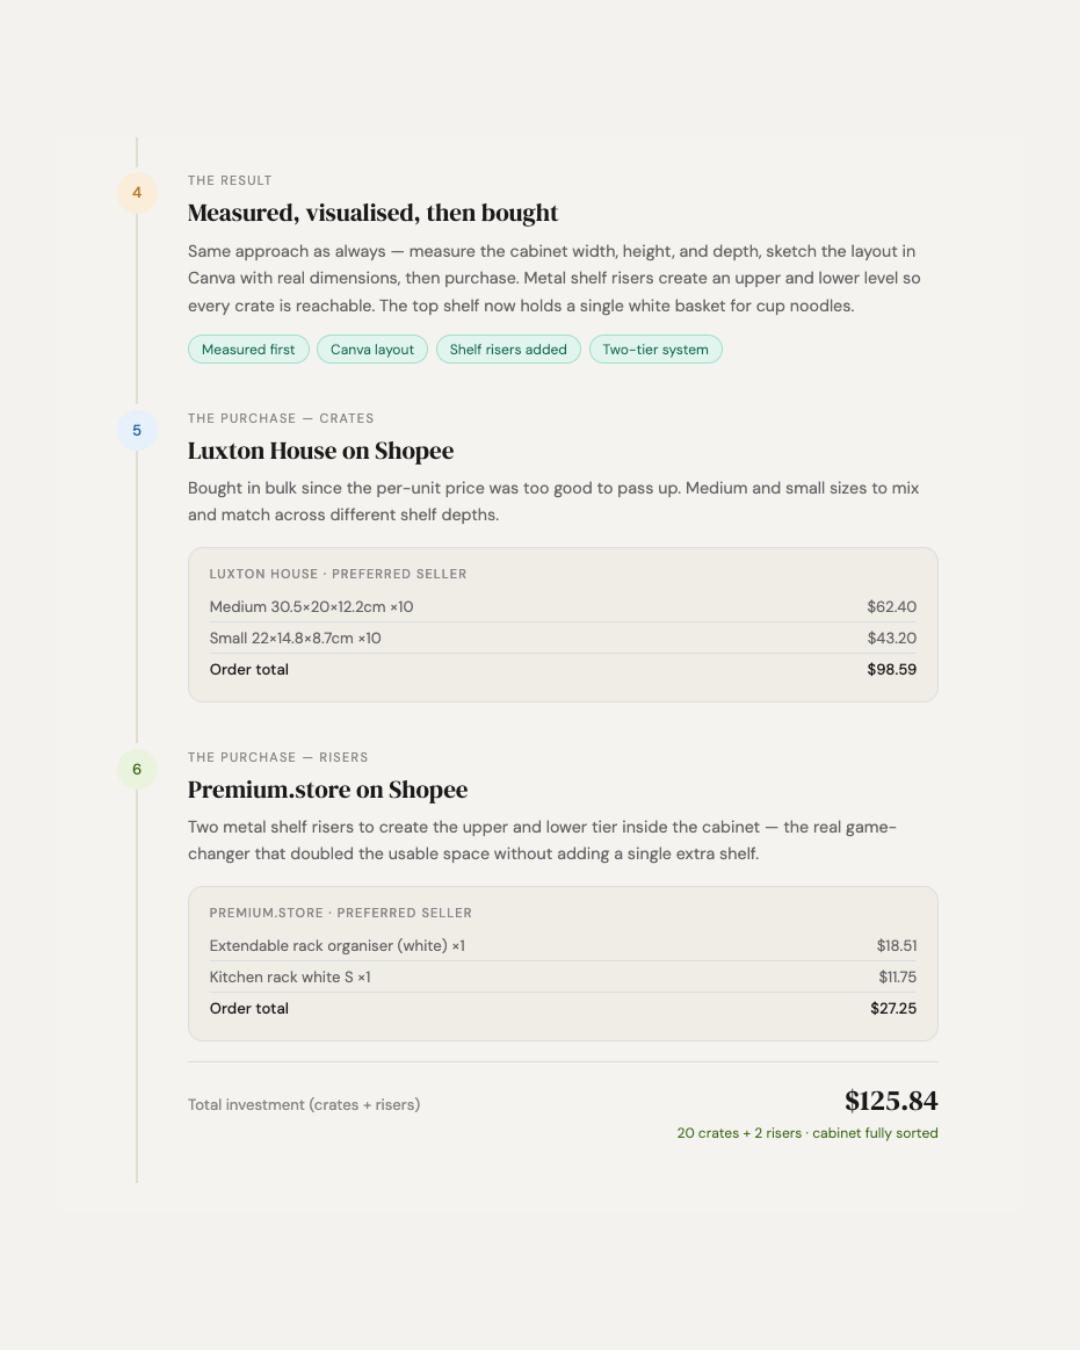Click the "Premium.store · Preferred Seller" label
The height and width of the screenshot is (1350, 1080).
(x=340, y=913)
